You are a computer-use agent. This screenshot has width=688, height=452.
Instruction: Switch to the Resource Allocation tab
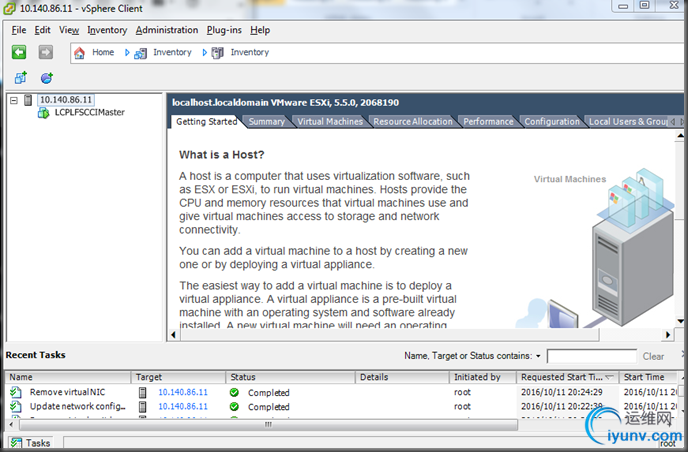click(x=413, y=122)
